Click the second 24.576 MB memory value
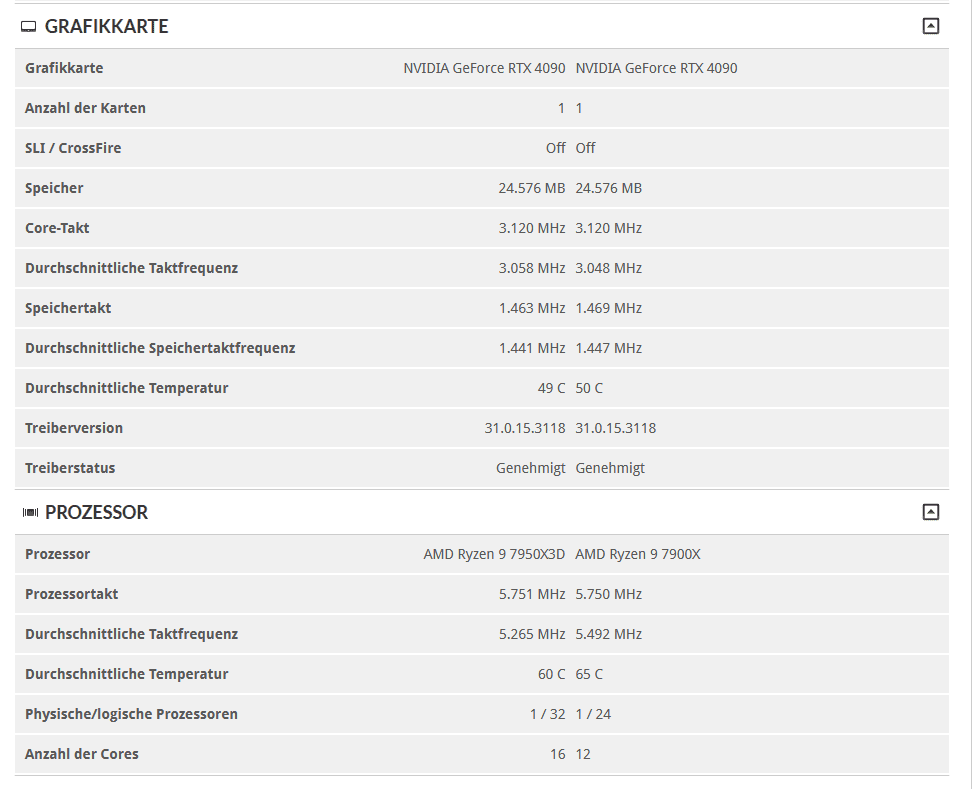 [609, 188]
